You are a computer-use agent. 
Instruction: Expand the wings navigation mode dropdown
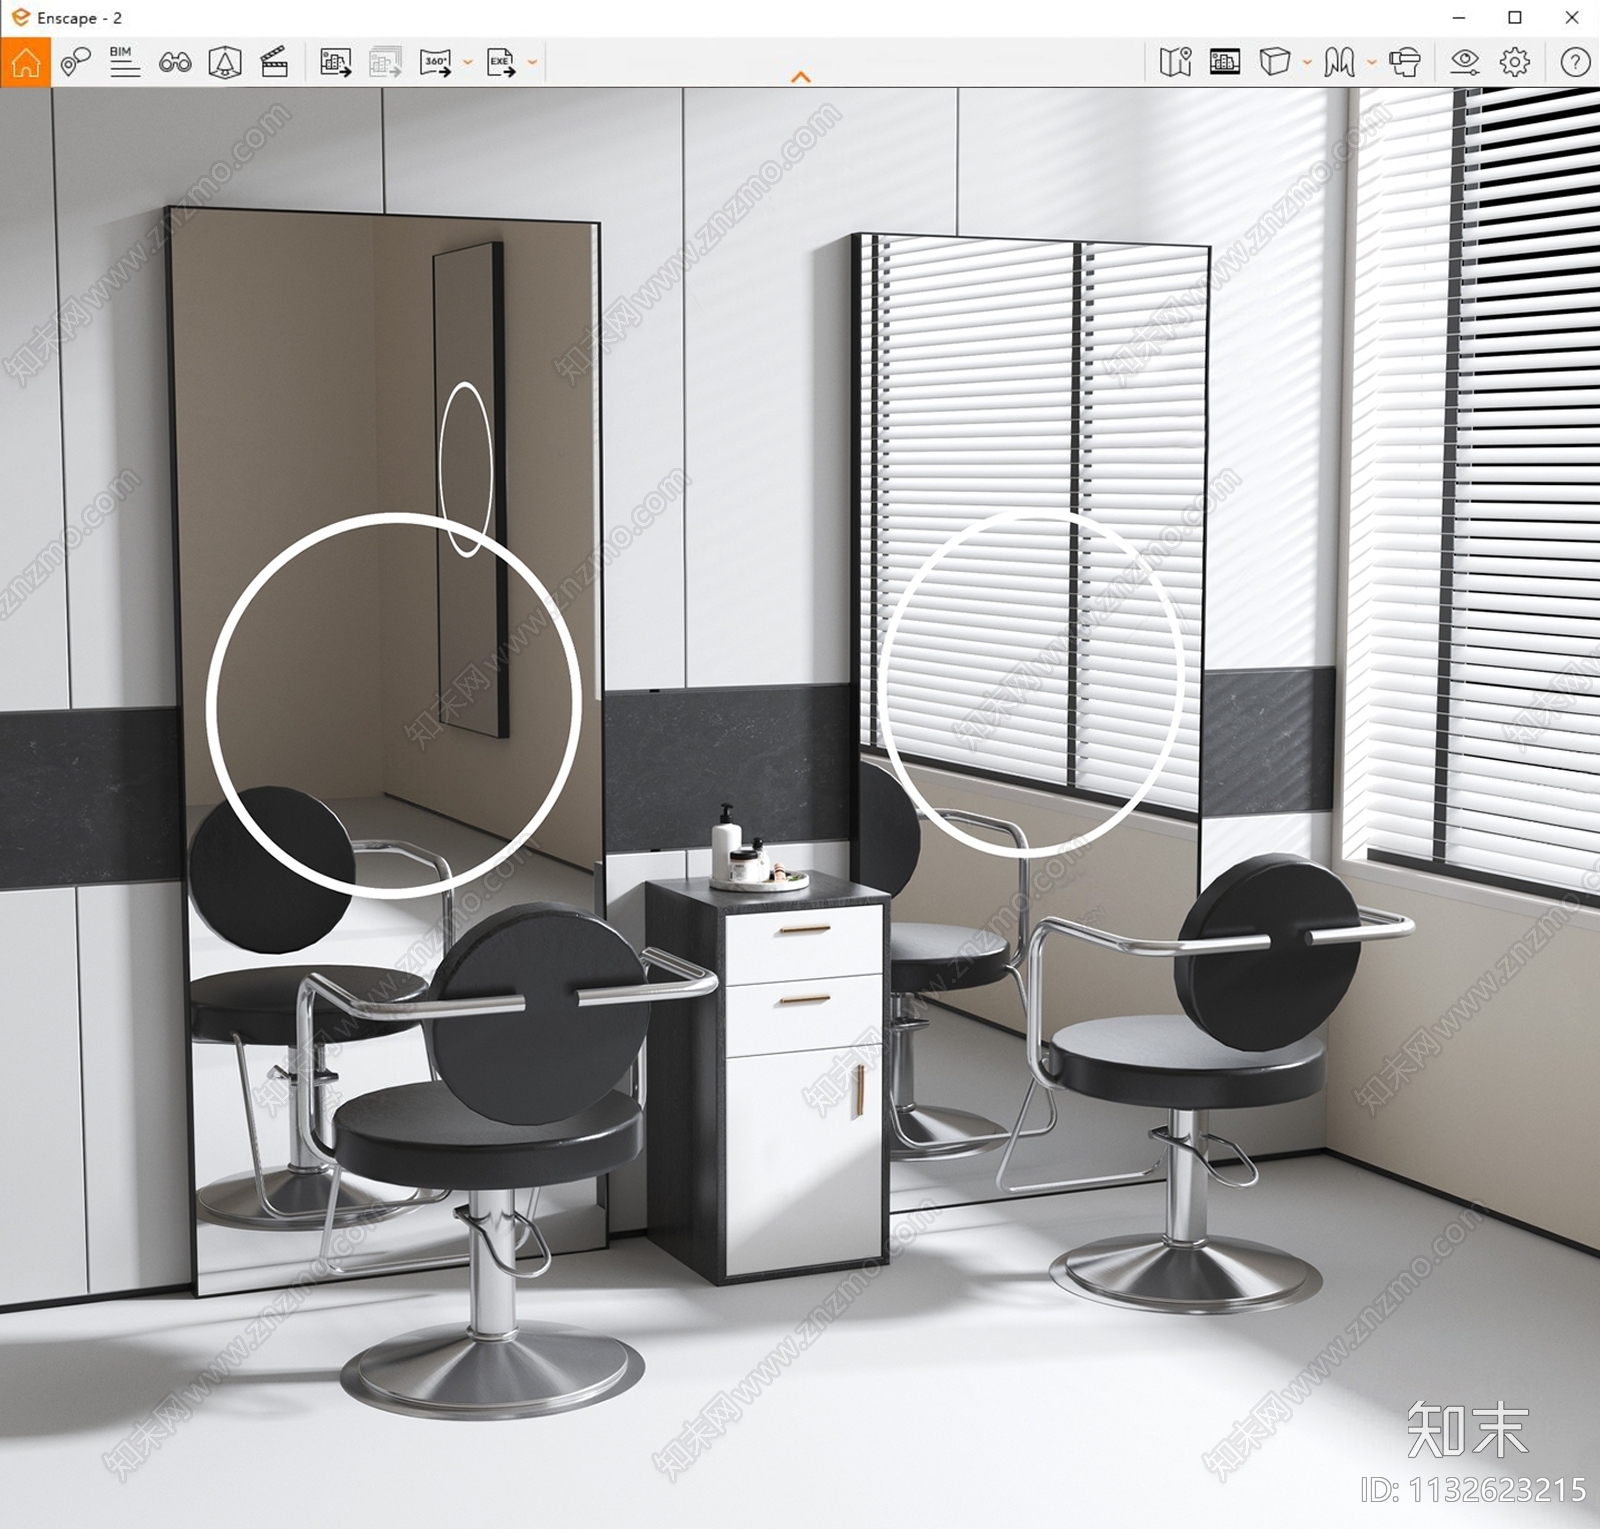tap(1372, 62)
